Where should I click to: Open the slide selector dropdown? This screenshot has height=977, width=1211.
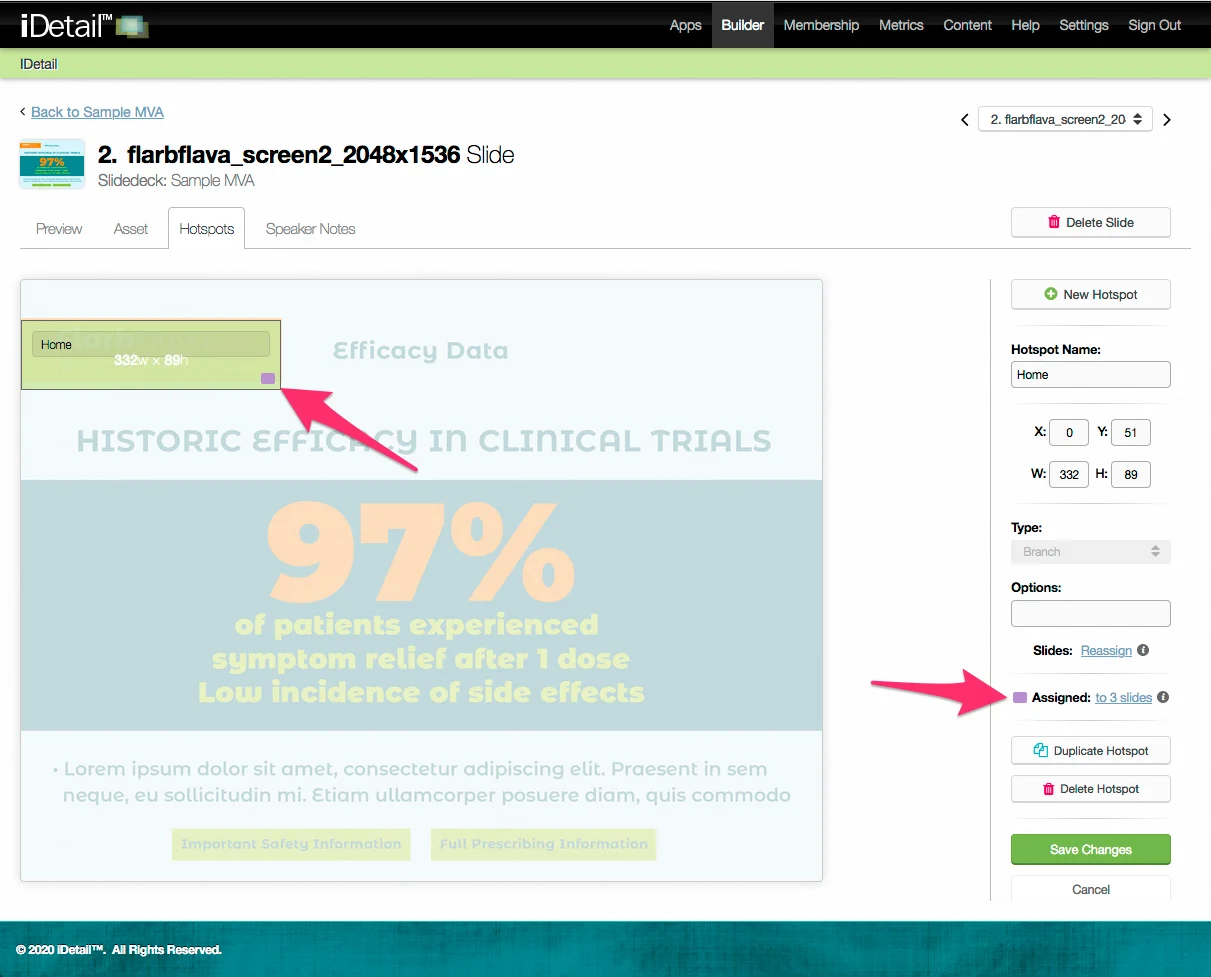(x=1065, y=119)
